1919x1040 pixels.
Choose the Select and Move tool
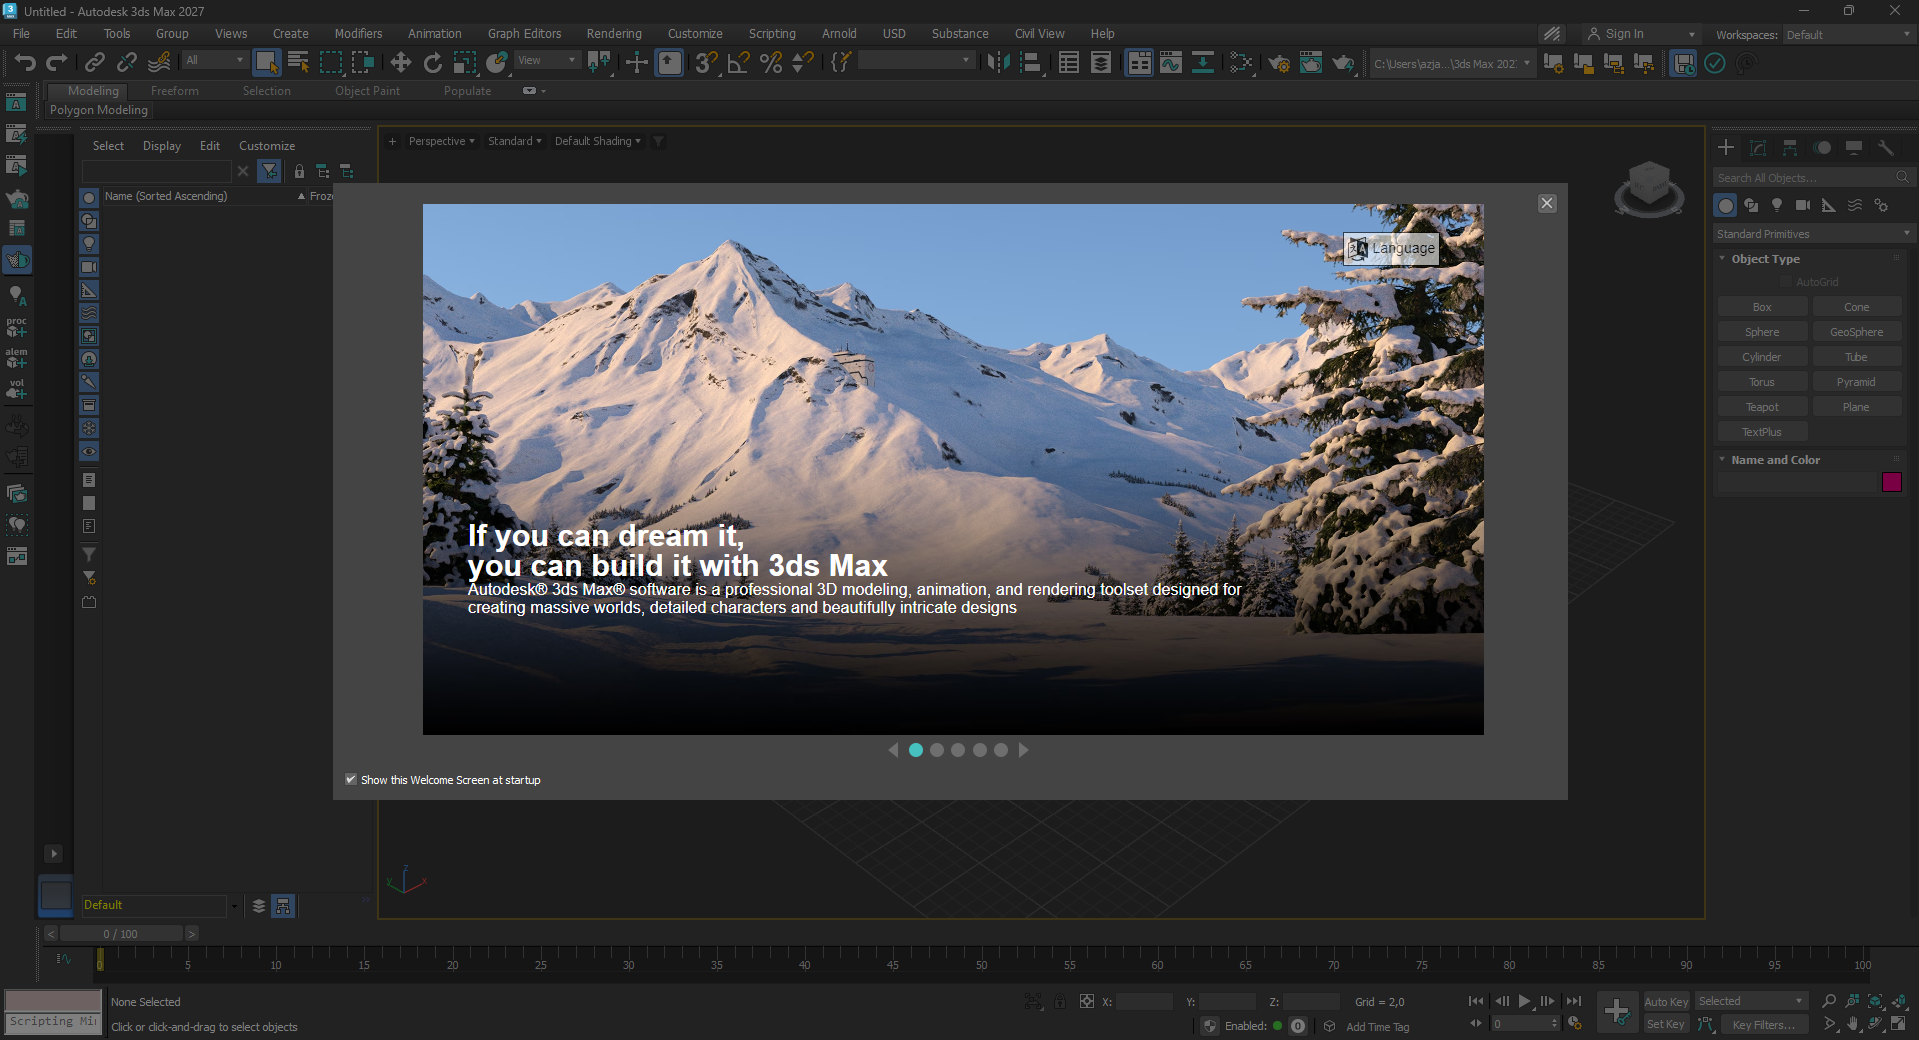[x=400, y=63]
